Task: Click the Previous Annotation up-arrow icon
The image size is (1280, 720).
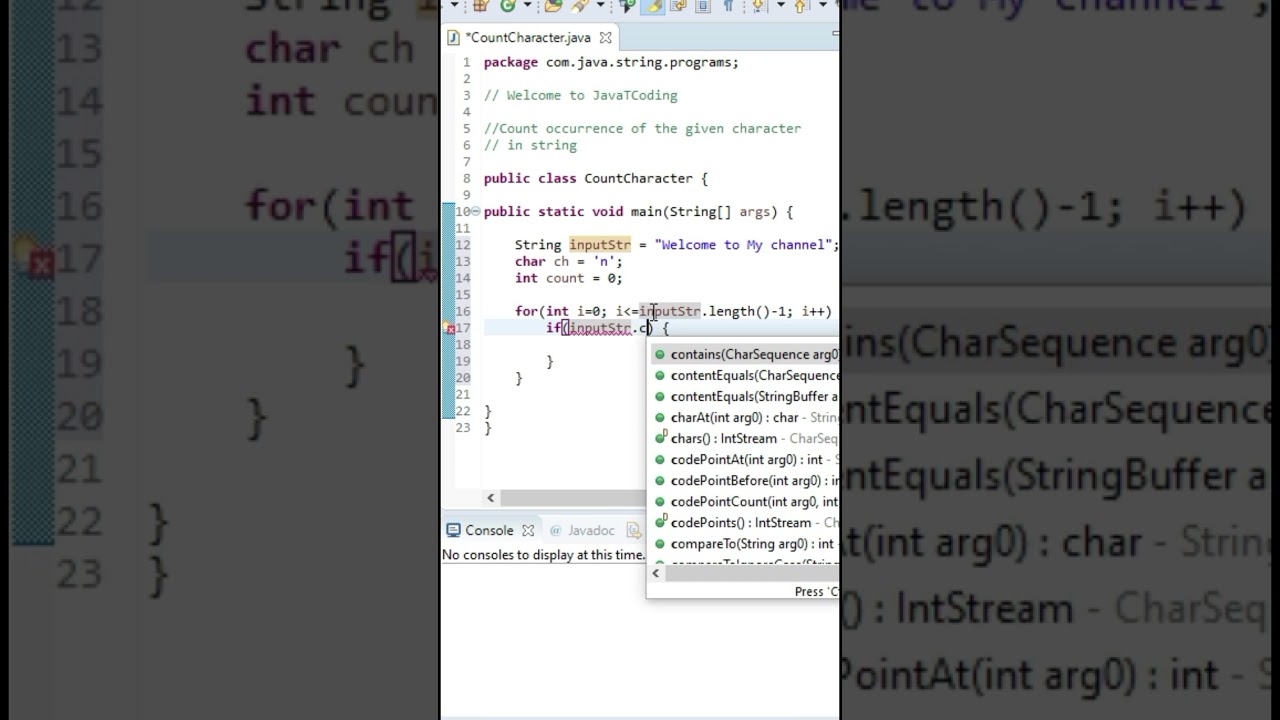Action: coord(800,5)
